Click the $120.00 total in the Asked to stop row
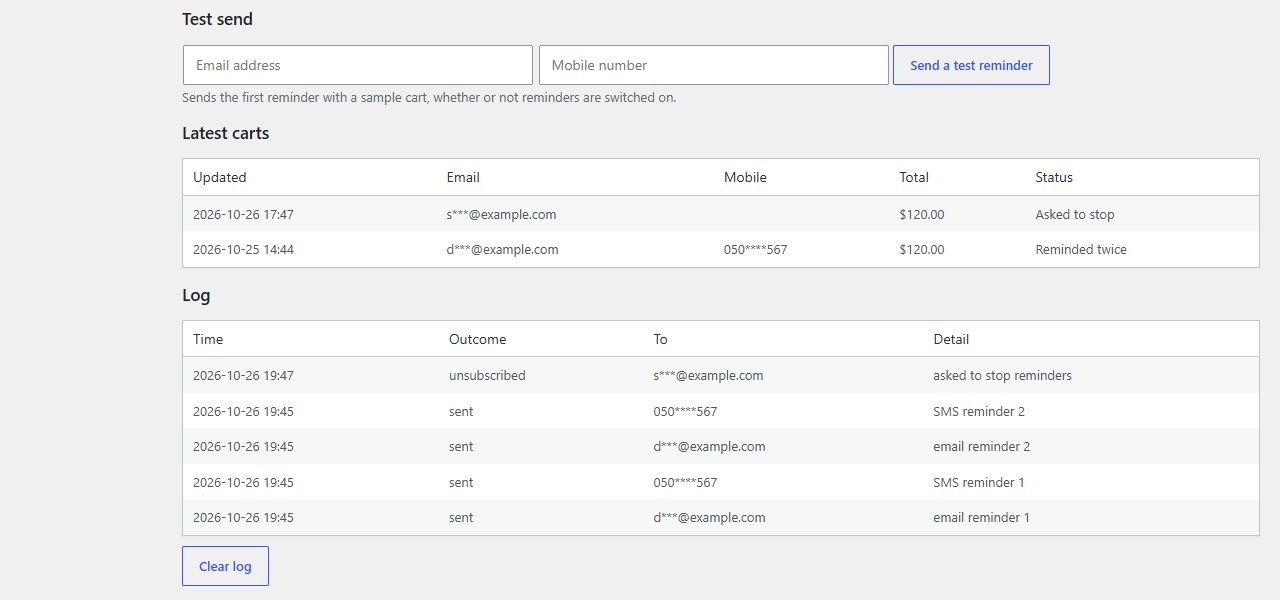 tap(922, 214)
